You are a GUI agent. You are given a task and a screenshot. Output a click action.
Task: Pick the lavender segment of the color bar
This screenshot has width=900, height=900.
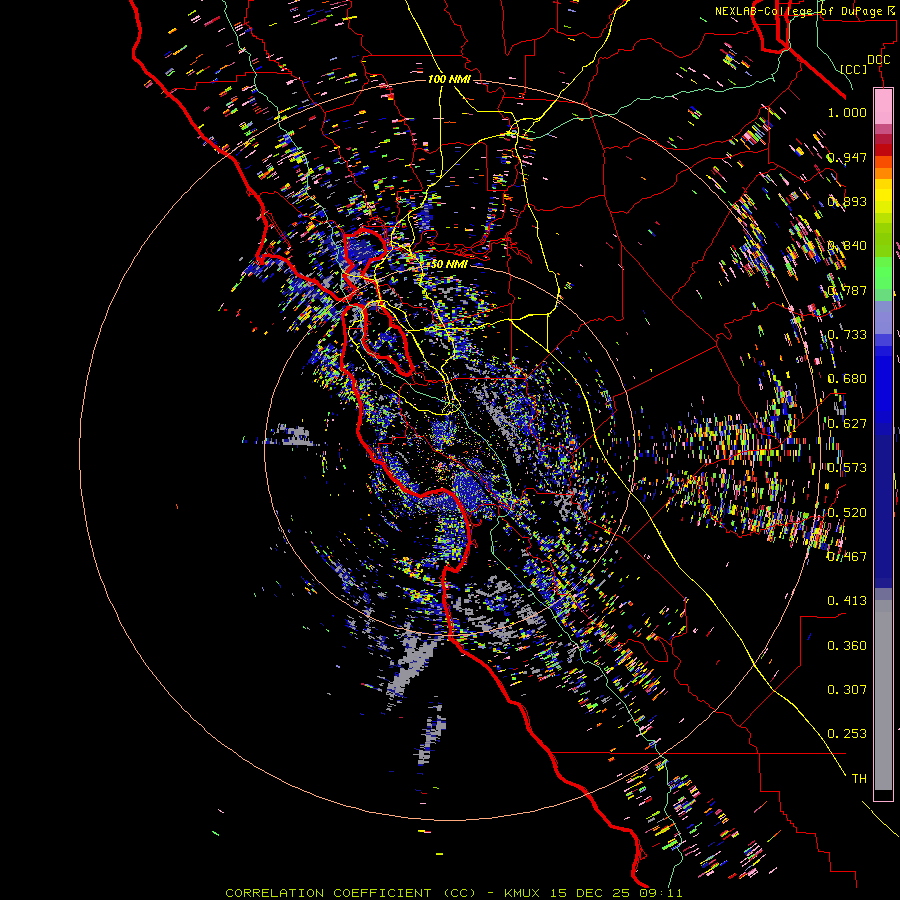click(x=883, y=317)
